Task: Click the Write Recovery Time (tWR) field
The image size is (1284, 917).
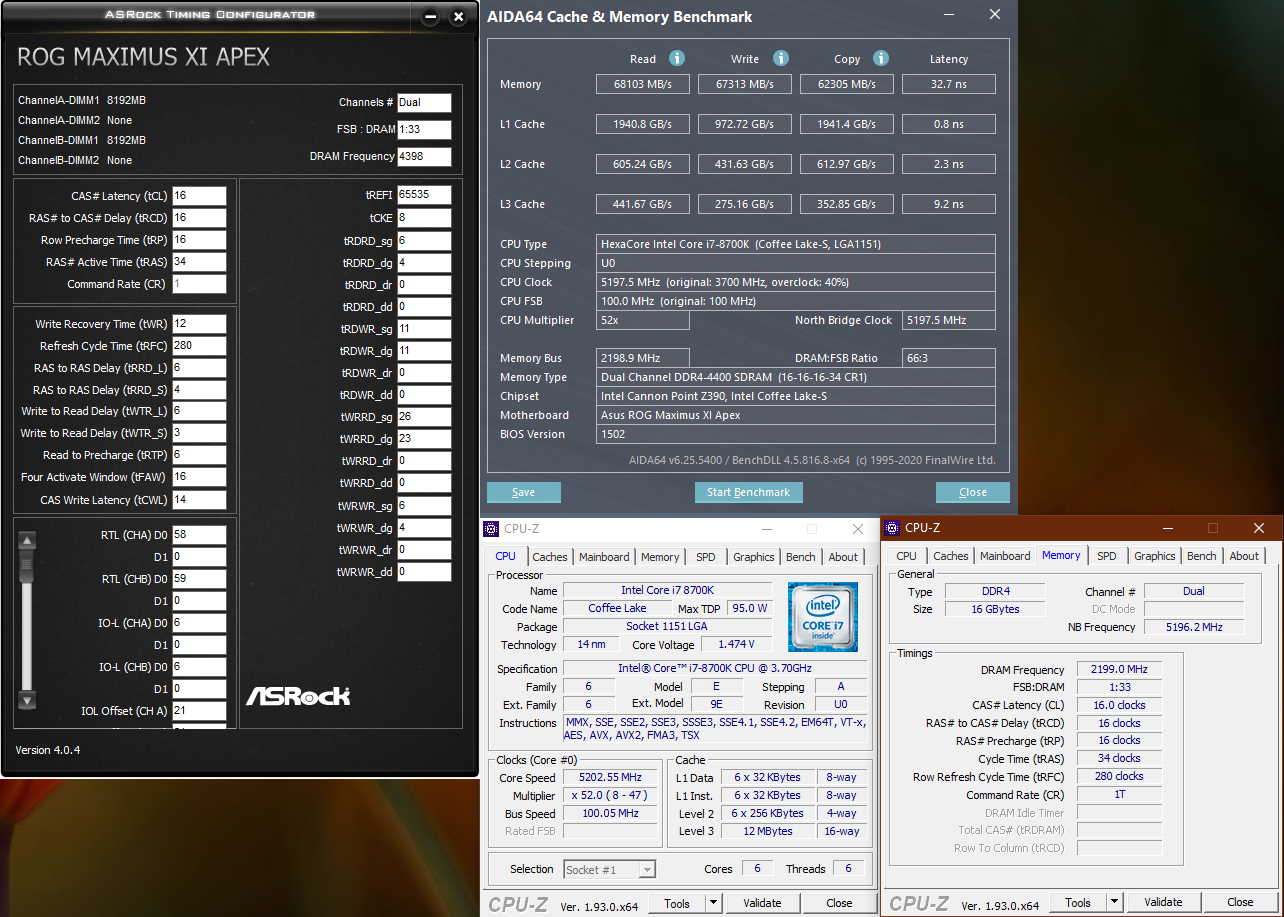Action: click(x=199, y=324)
